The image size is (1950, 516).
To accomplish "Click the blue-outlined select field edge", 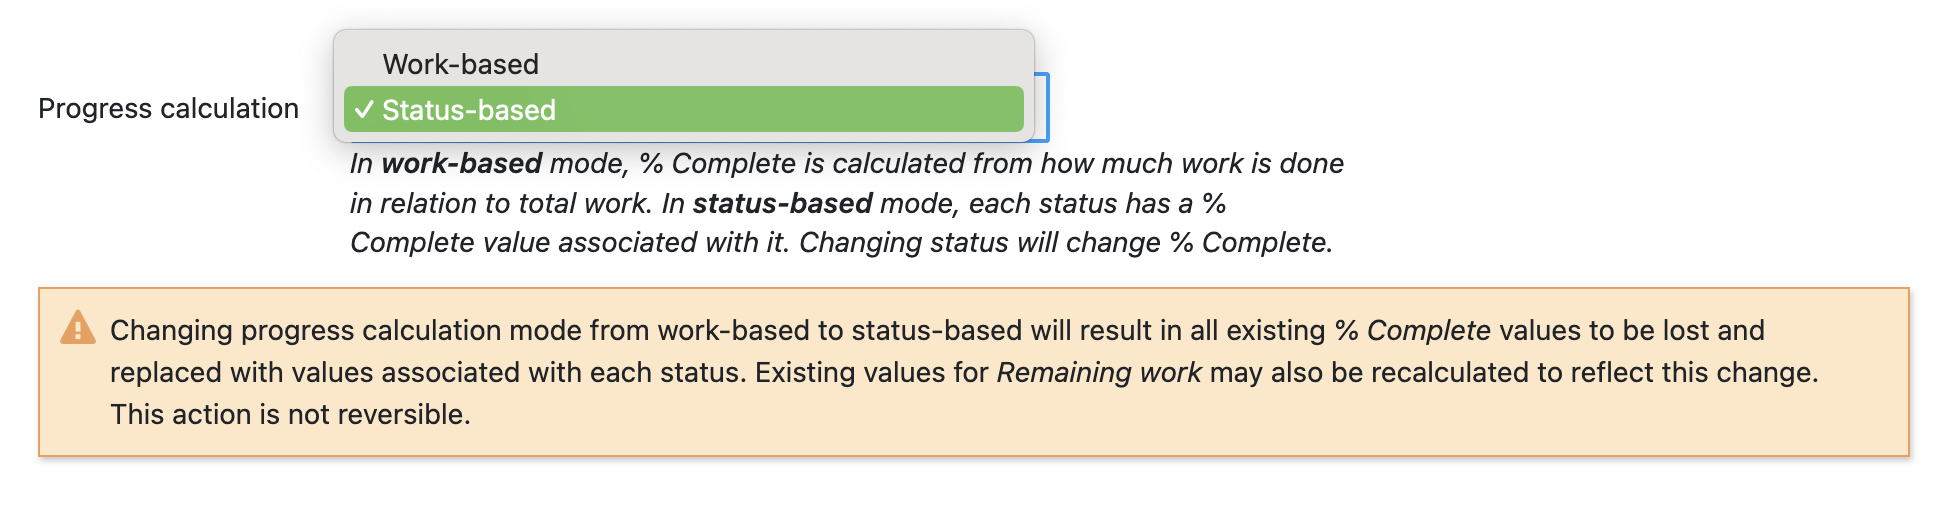I will 1044,108.
